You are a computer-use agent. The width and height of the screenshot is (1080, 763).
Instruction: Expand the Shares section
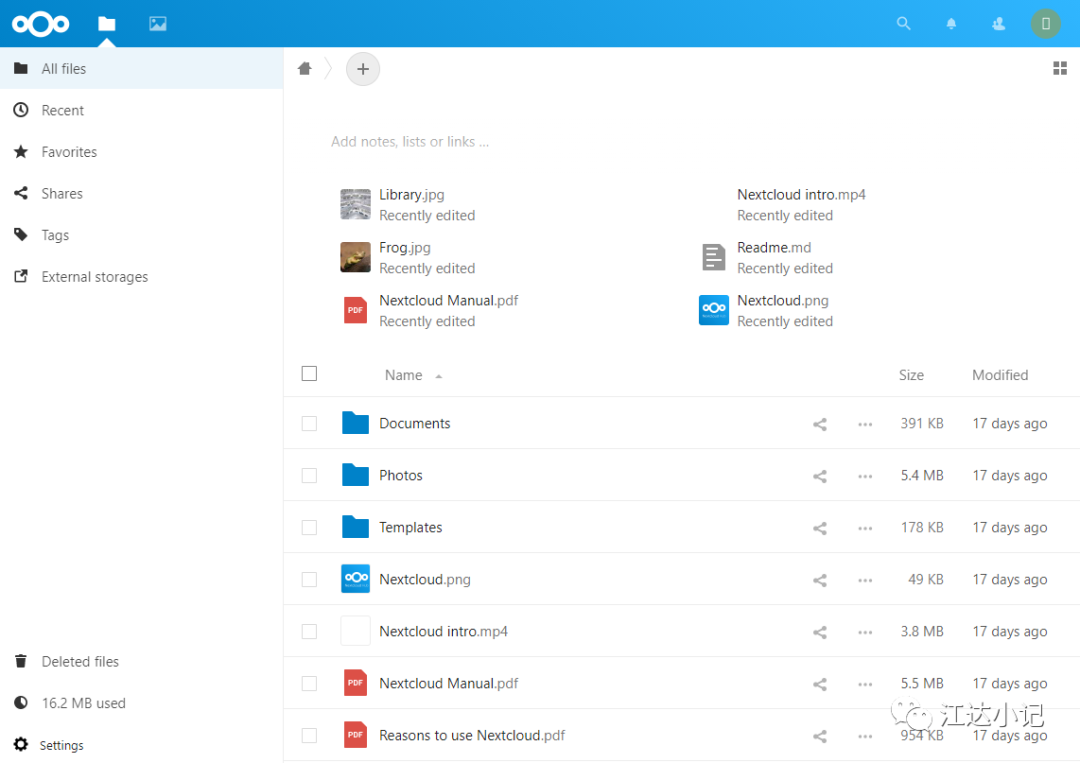pos(141,194)
